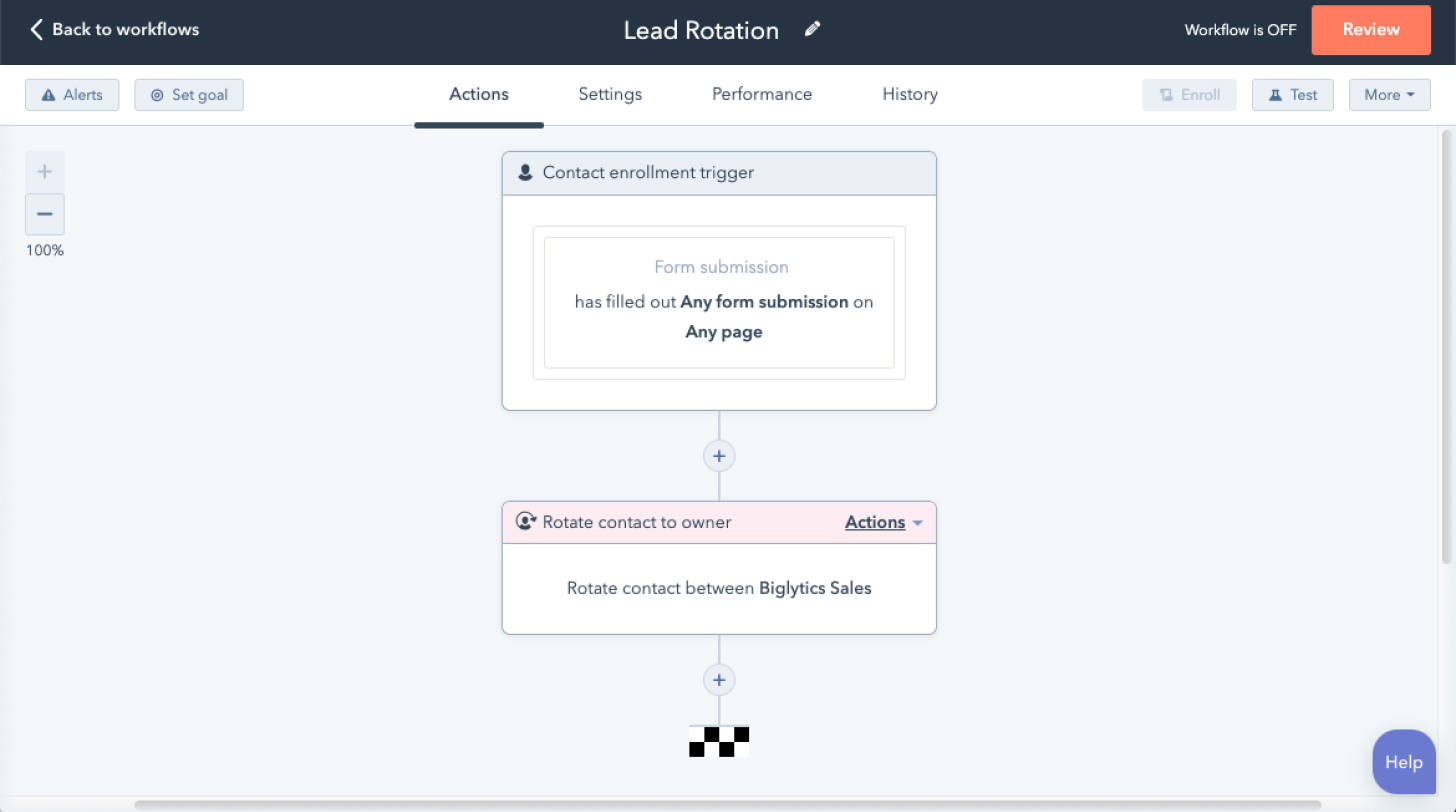
Task: Open the History tab
Action: (x=909, y=94)
